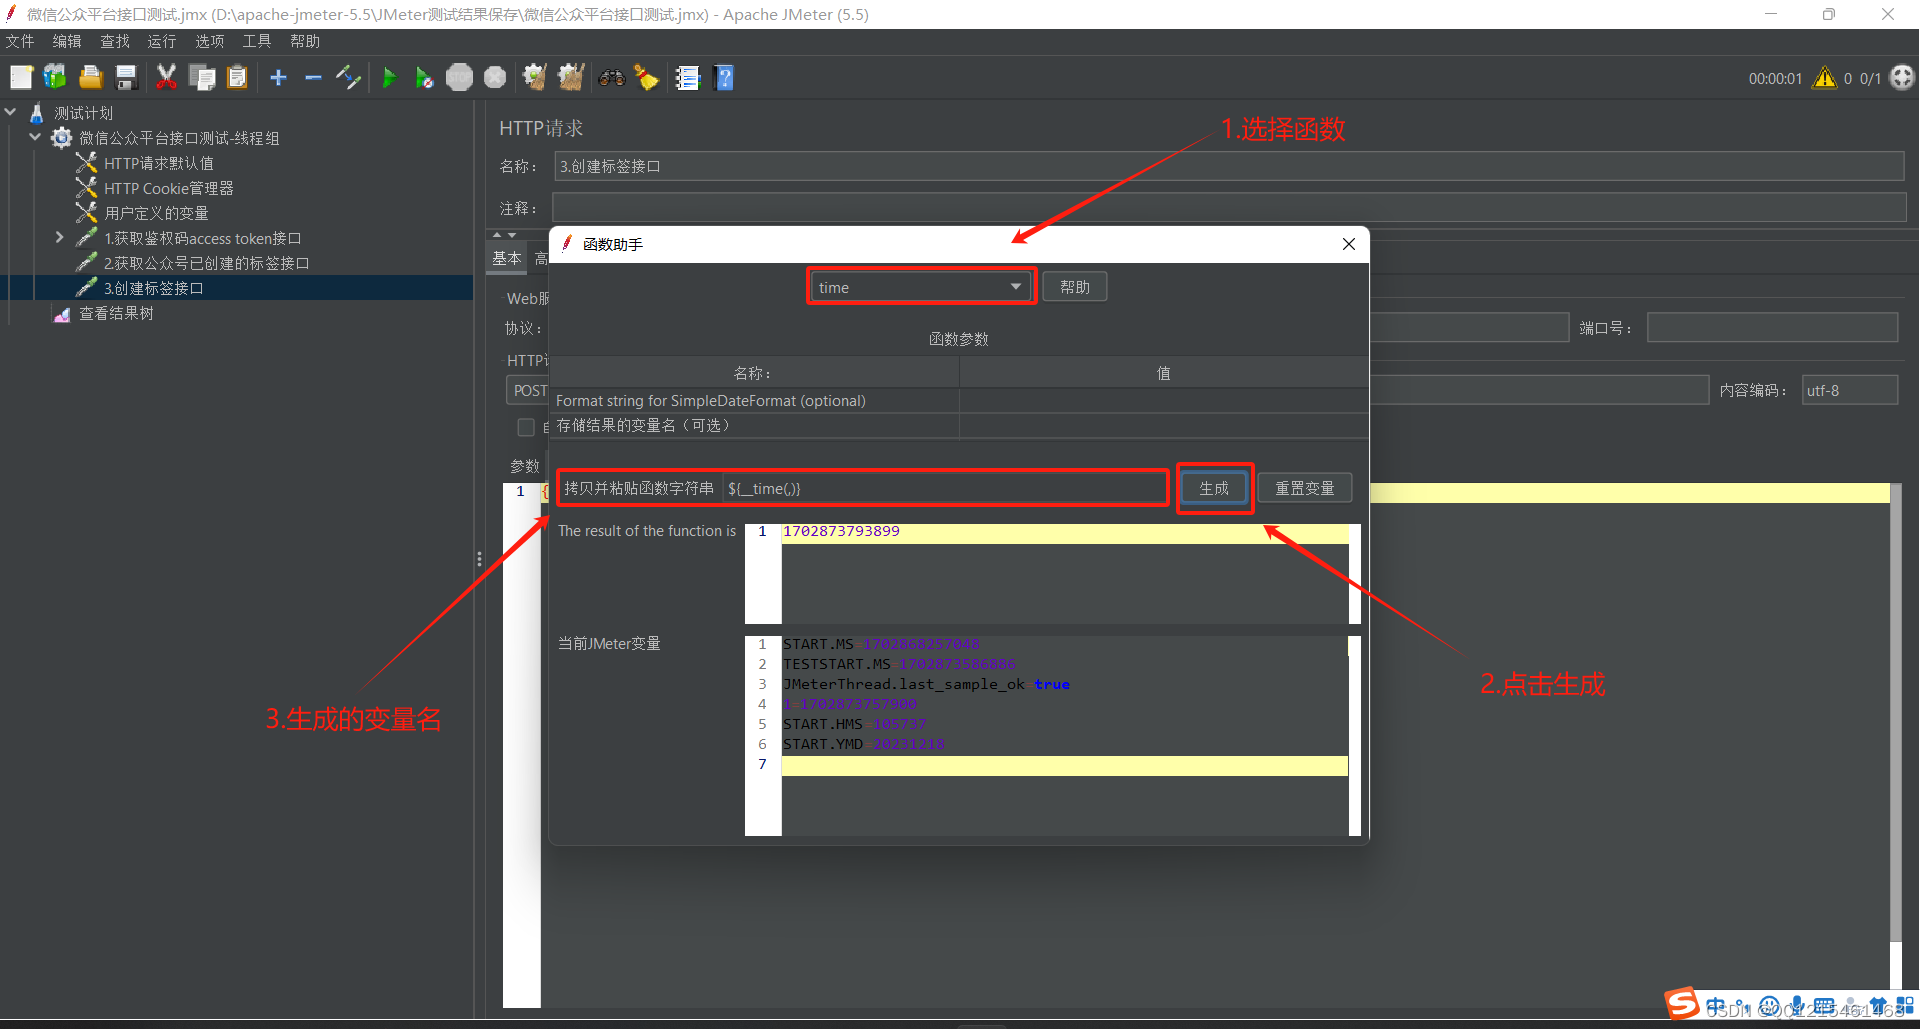Open the 帮助 menu
Viewport: 1920px width, 1029px height.
[x=305, y=41]
